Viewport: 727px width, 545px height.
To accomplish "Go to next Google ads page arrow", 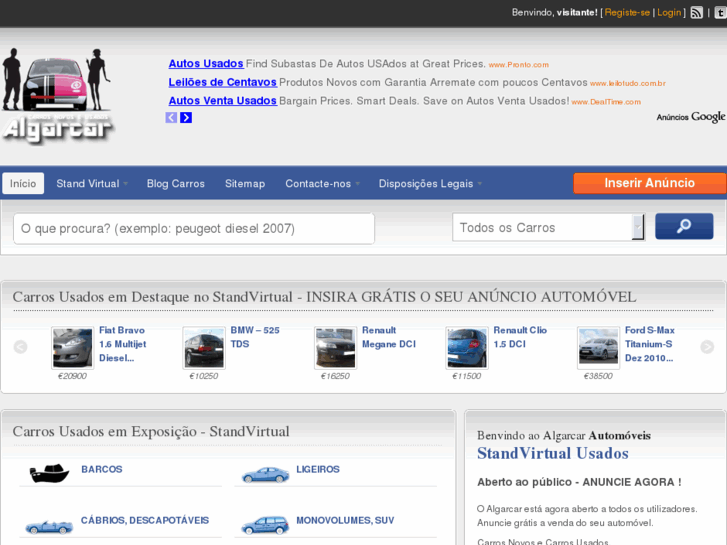I will point(186,118).
